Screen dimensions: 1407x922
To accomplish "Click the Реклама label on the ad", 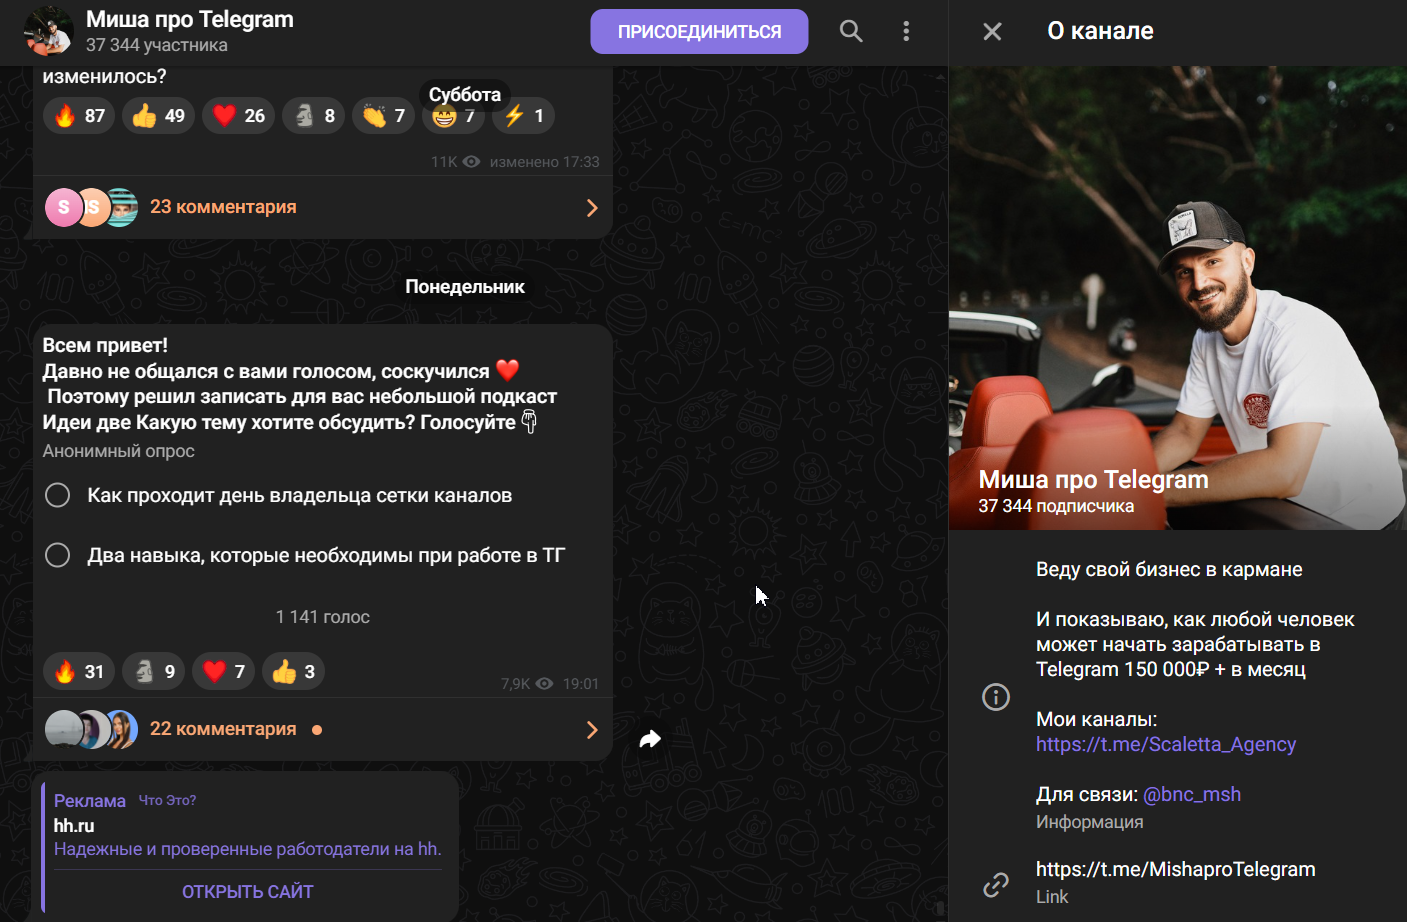I will coord(90,801).
